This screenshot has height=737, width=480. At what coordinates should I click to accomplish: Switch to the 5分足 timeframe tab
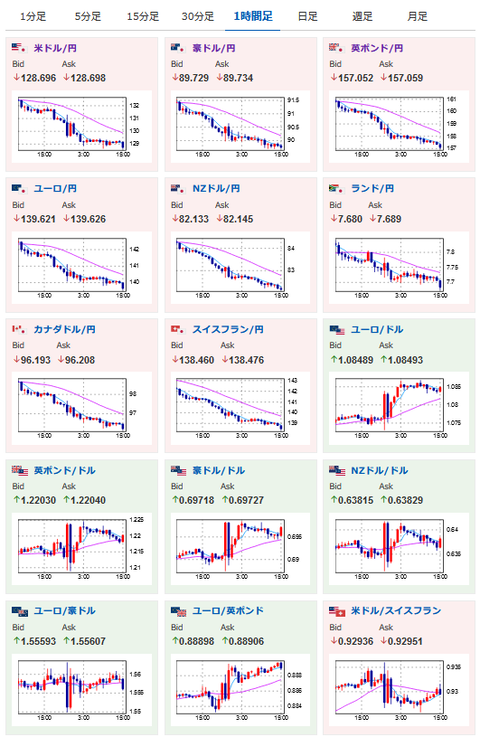coord(88,16)
